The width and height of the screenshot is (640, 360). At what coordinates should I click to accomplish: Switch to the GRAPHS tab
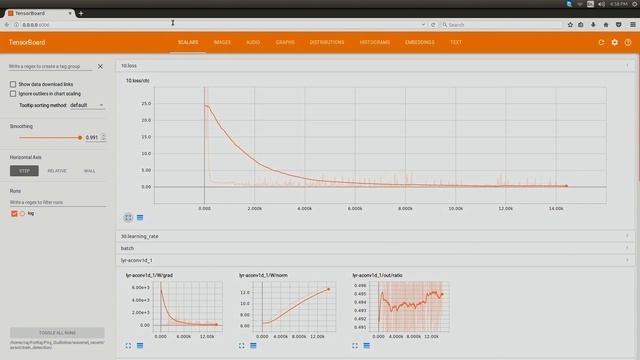coord(285,42)
